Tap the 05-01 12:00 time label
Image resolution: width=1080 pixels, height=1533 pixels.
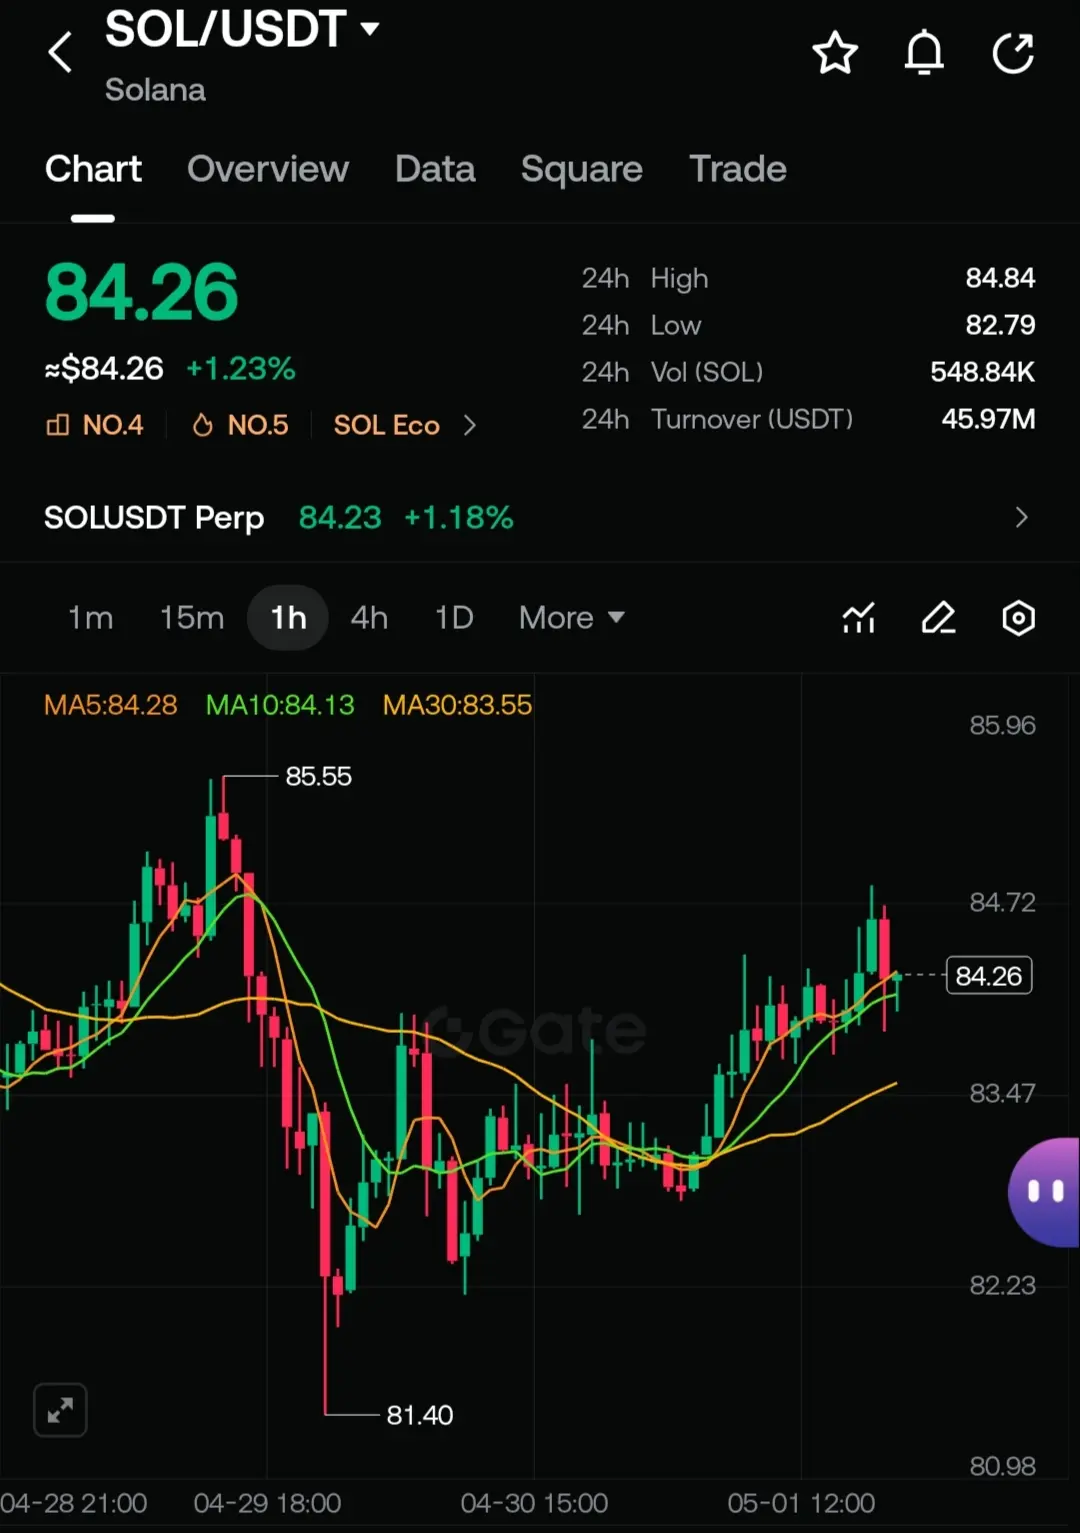tap(801, 1503)
